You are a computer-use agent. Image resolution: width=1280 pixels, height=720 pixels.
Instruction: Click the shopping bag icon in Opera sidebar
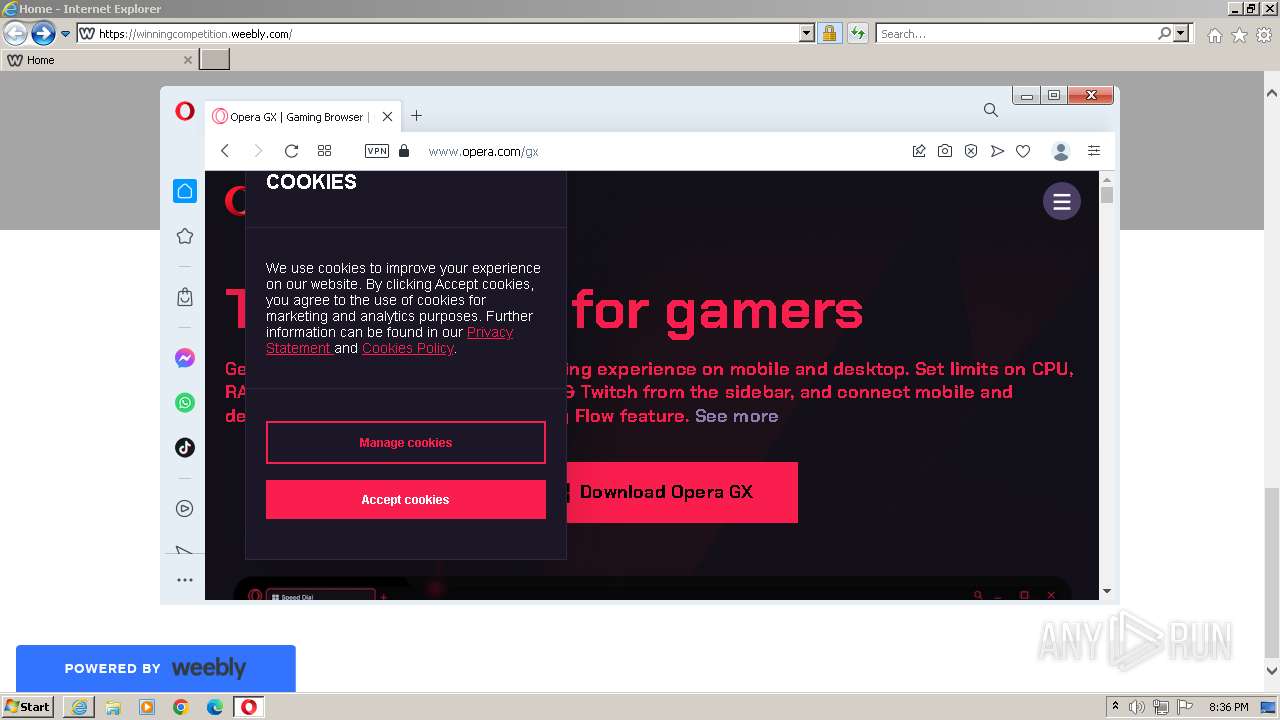point(185,297)
